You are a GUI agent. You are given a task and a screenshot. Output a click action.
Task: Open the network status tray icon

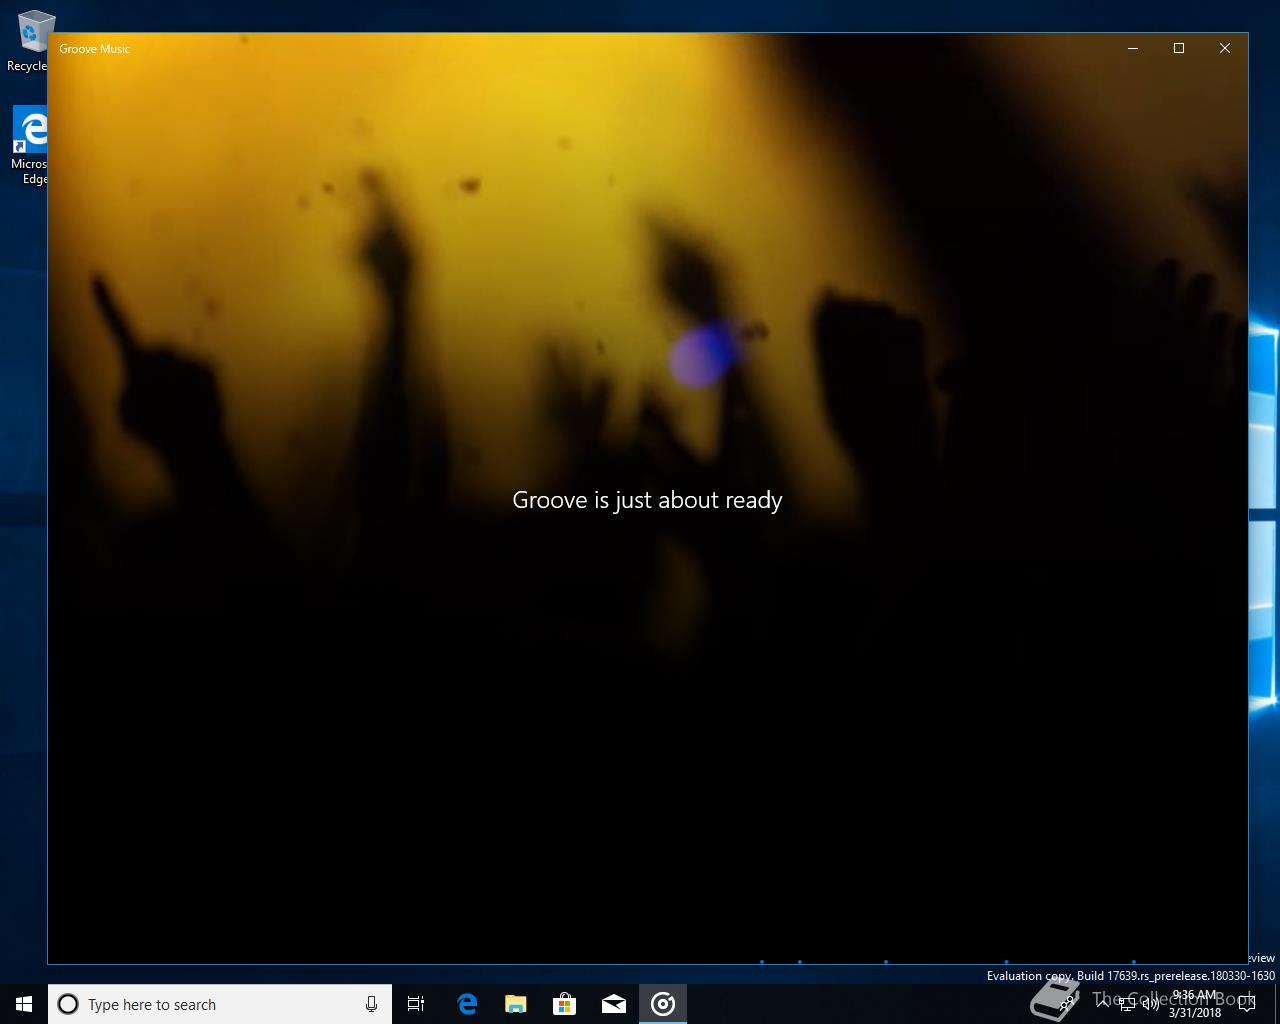tap(1127, 1004)
